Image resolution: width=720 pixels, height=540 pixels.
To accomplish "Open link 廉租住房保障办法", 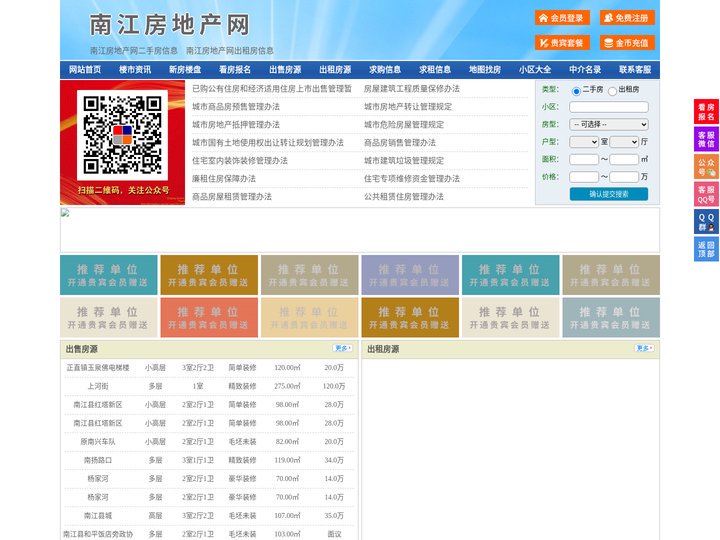I will point(224,179).
